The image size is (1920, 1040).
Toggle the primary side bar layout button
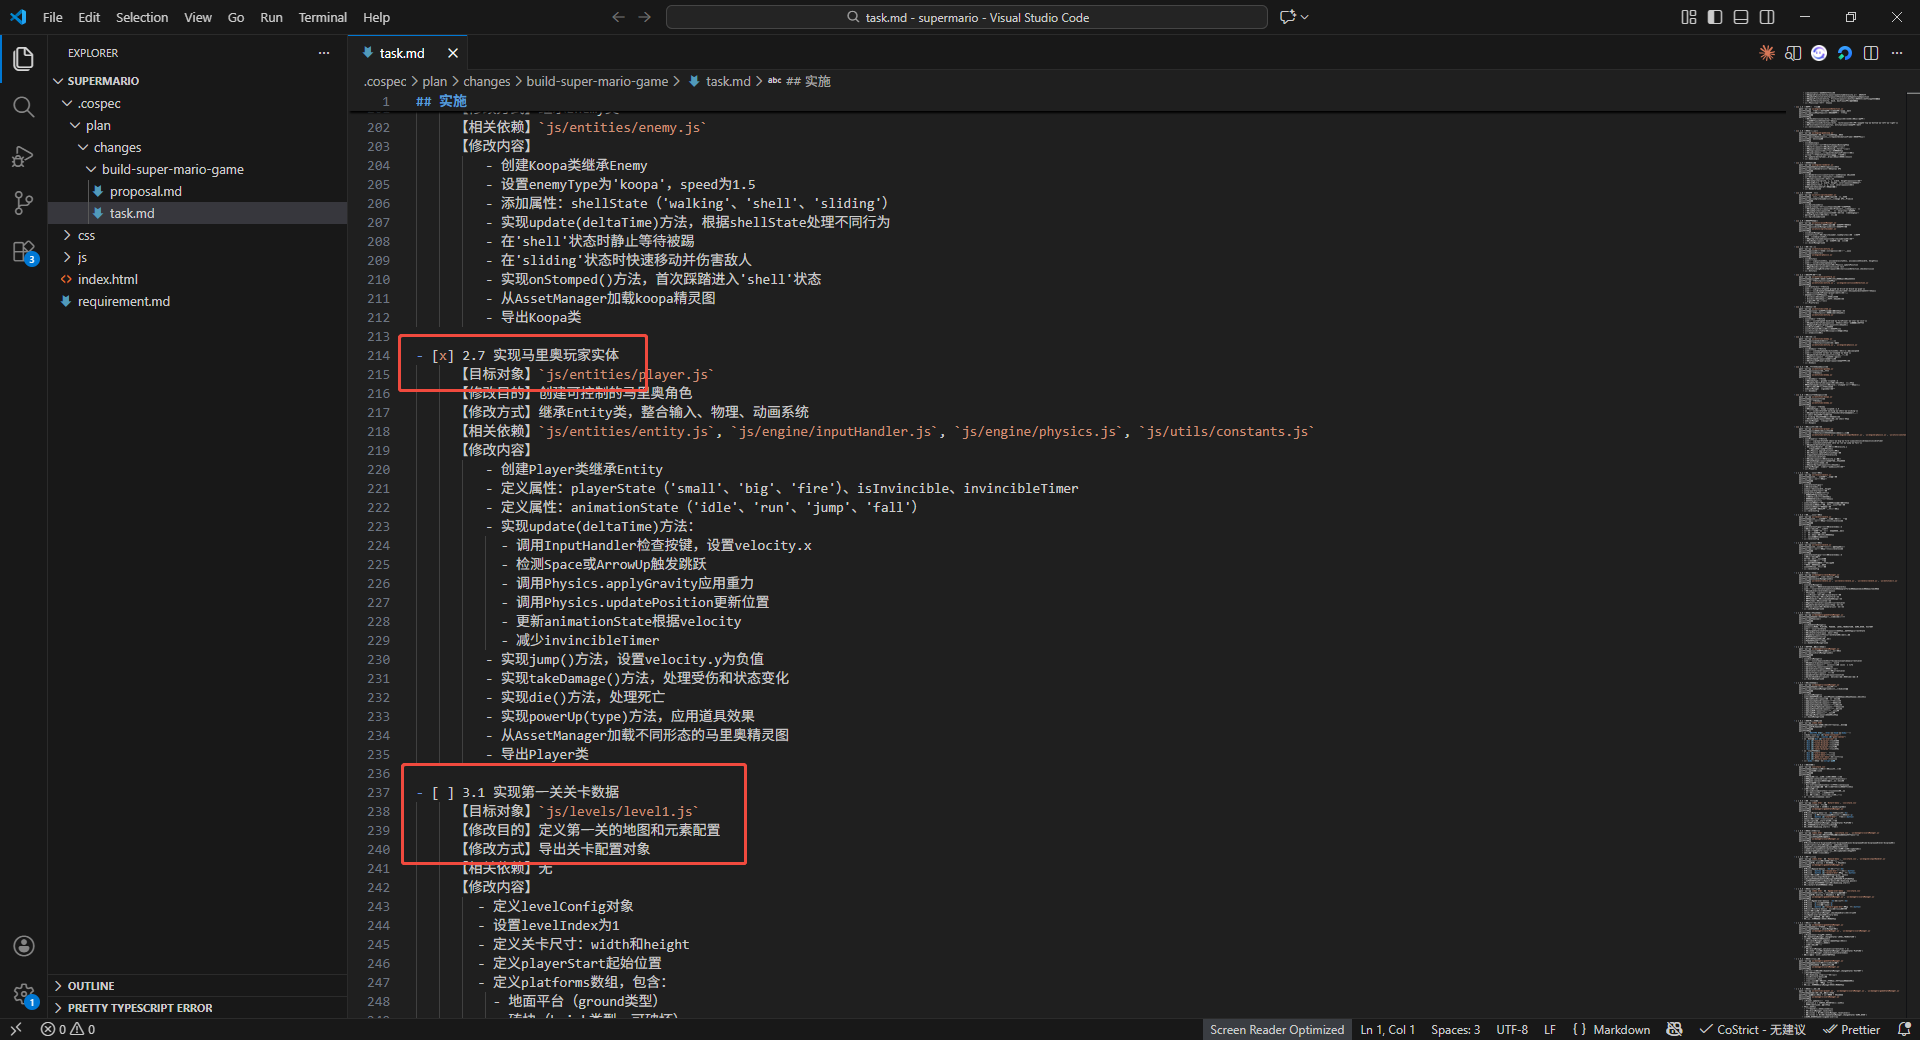pyautogui.click(x=1715, y=17)
